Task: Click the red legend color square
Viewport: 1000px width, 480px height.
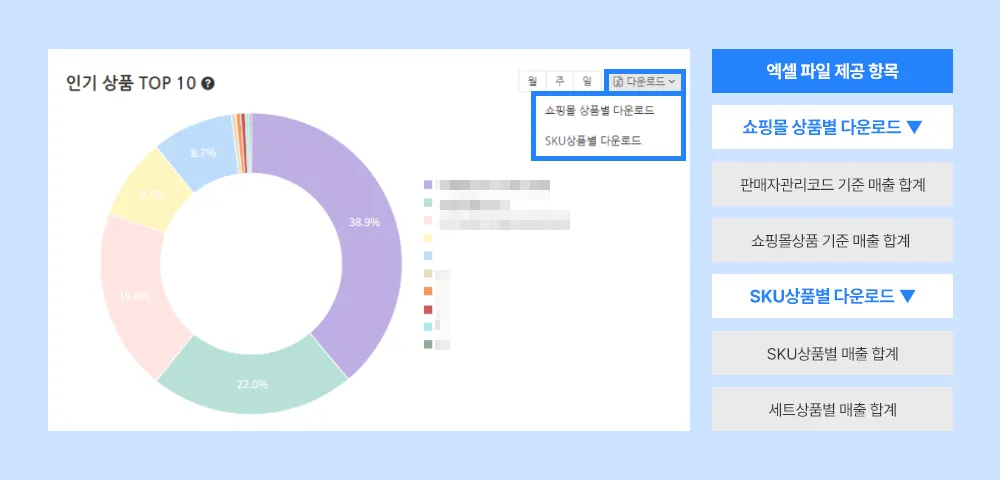Action: point(428,309)
